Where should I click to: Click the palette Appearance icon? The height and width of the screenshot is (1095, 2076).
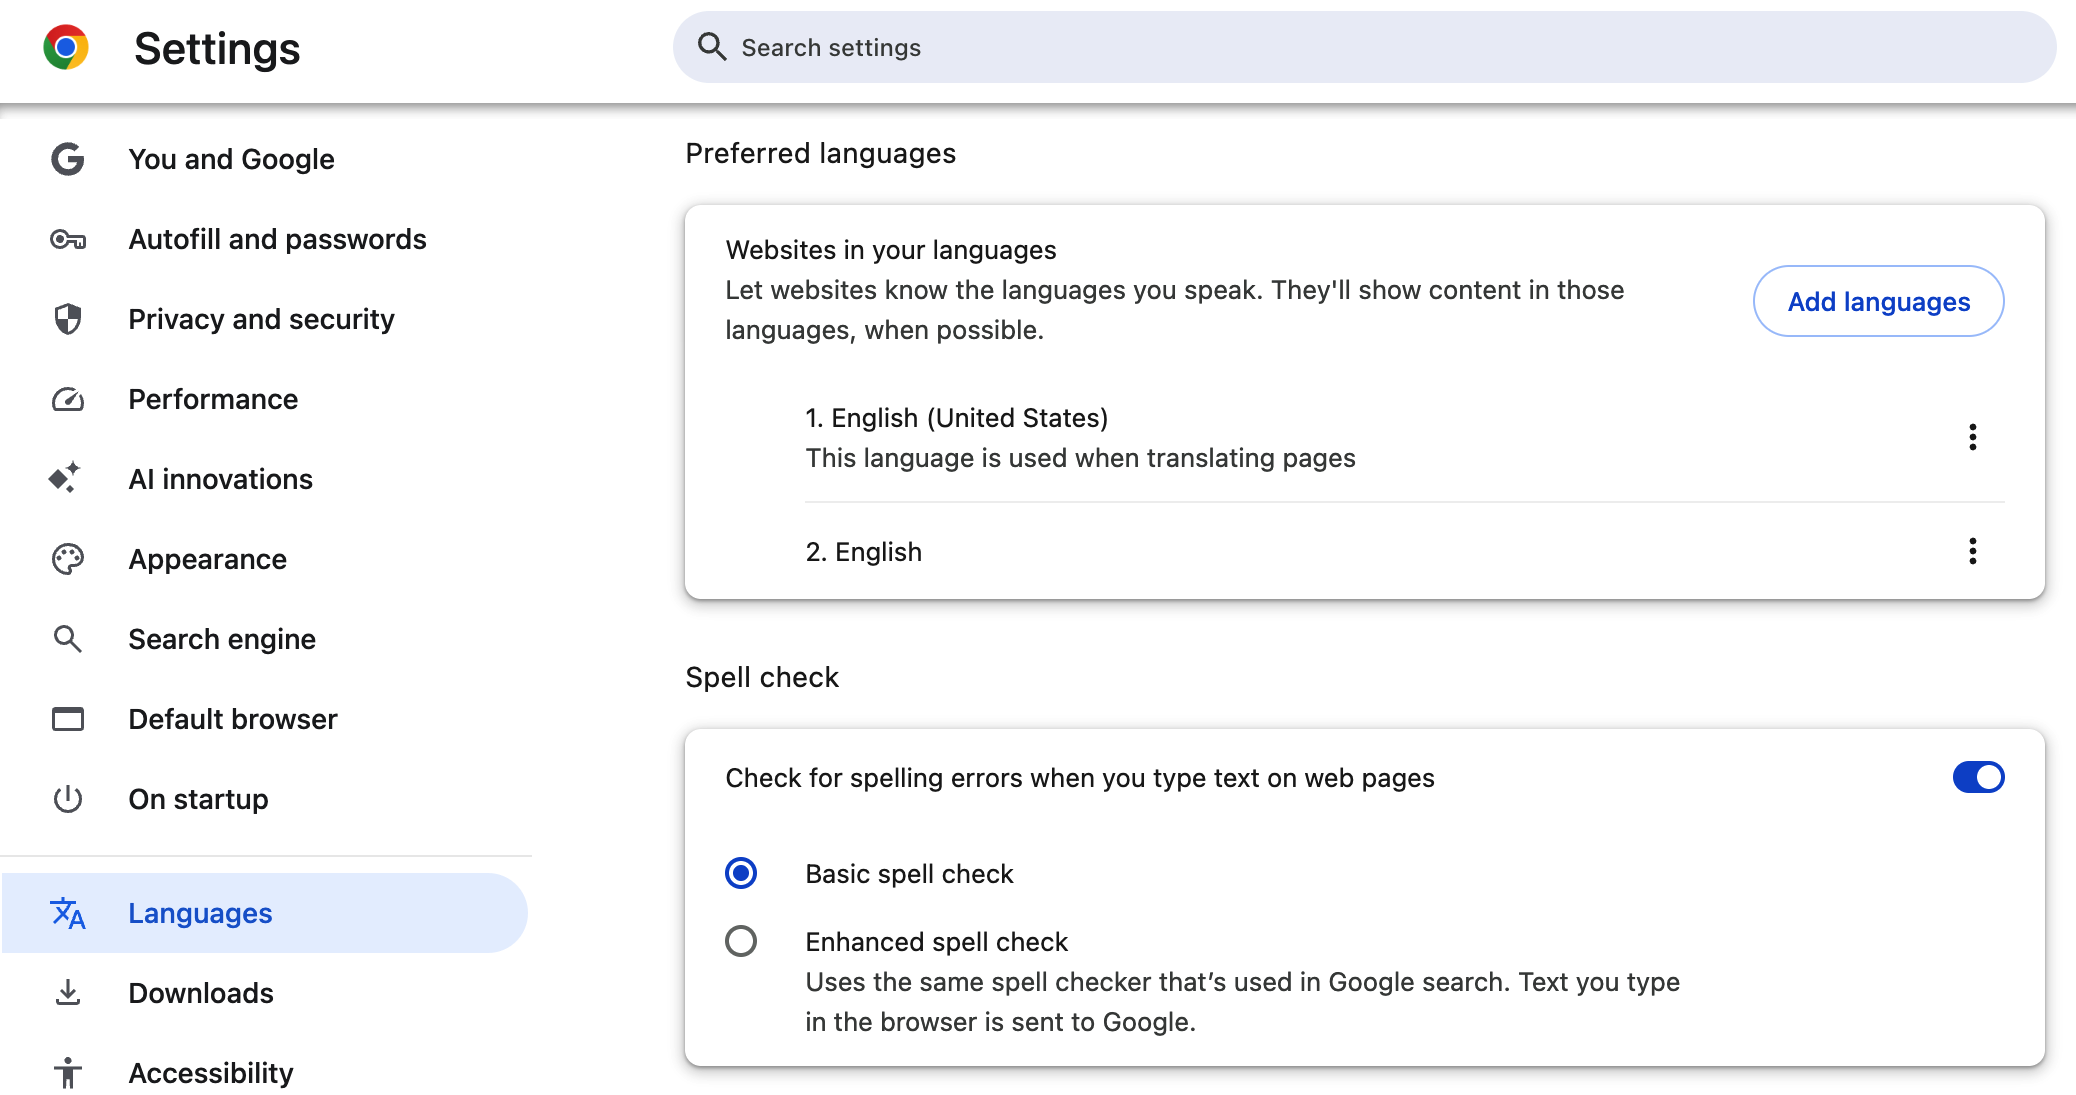tap(68, 559)
